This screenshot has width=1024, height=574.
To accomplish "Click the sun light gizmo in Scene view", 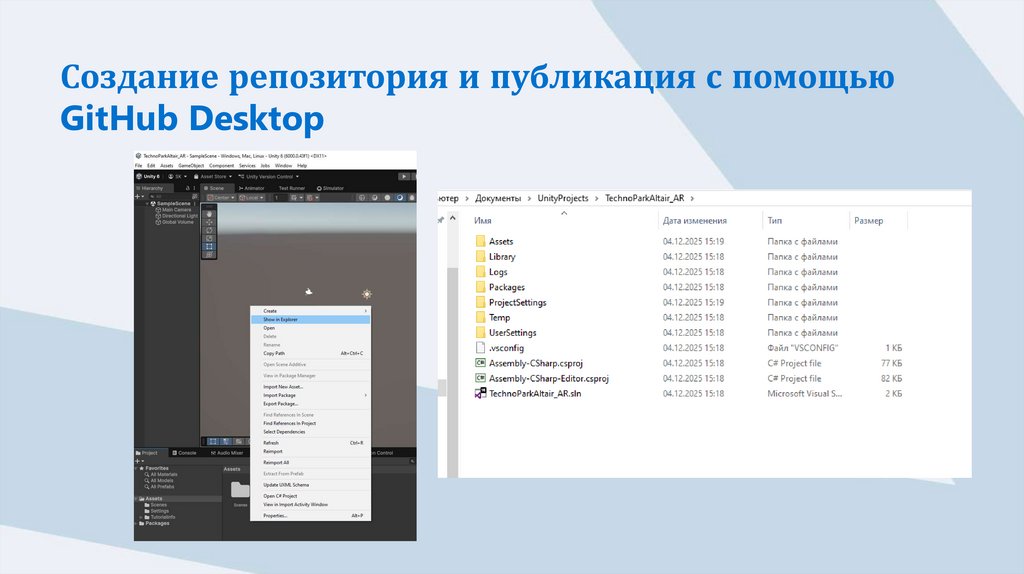I will coord(367,295).
